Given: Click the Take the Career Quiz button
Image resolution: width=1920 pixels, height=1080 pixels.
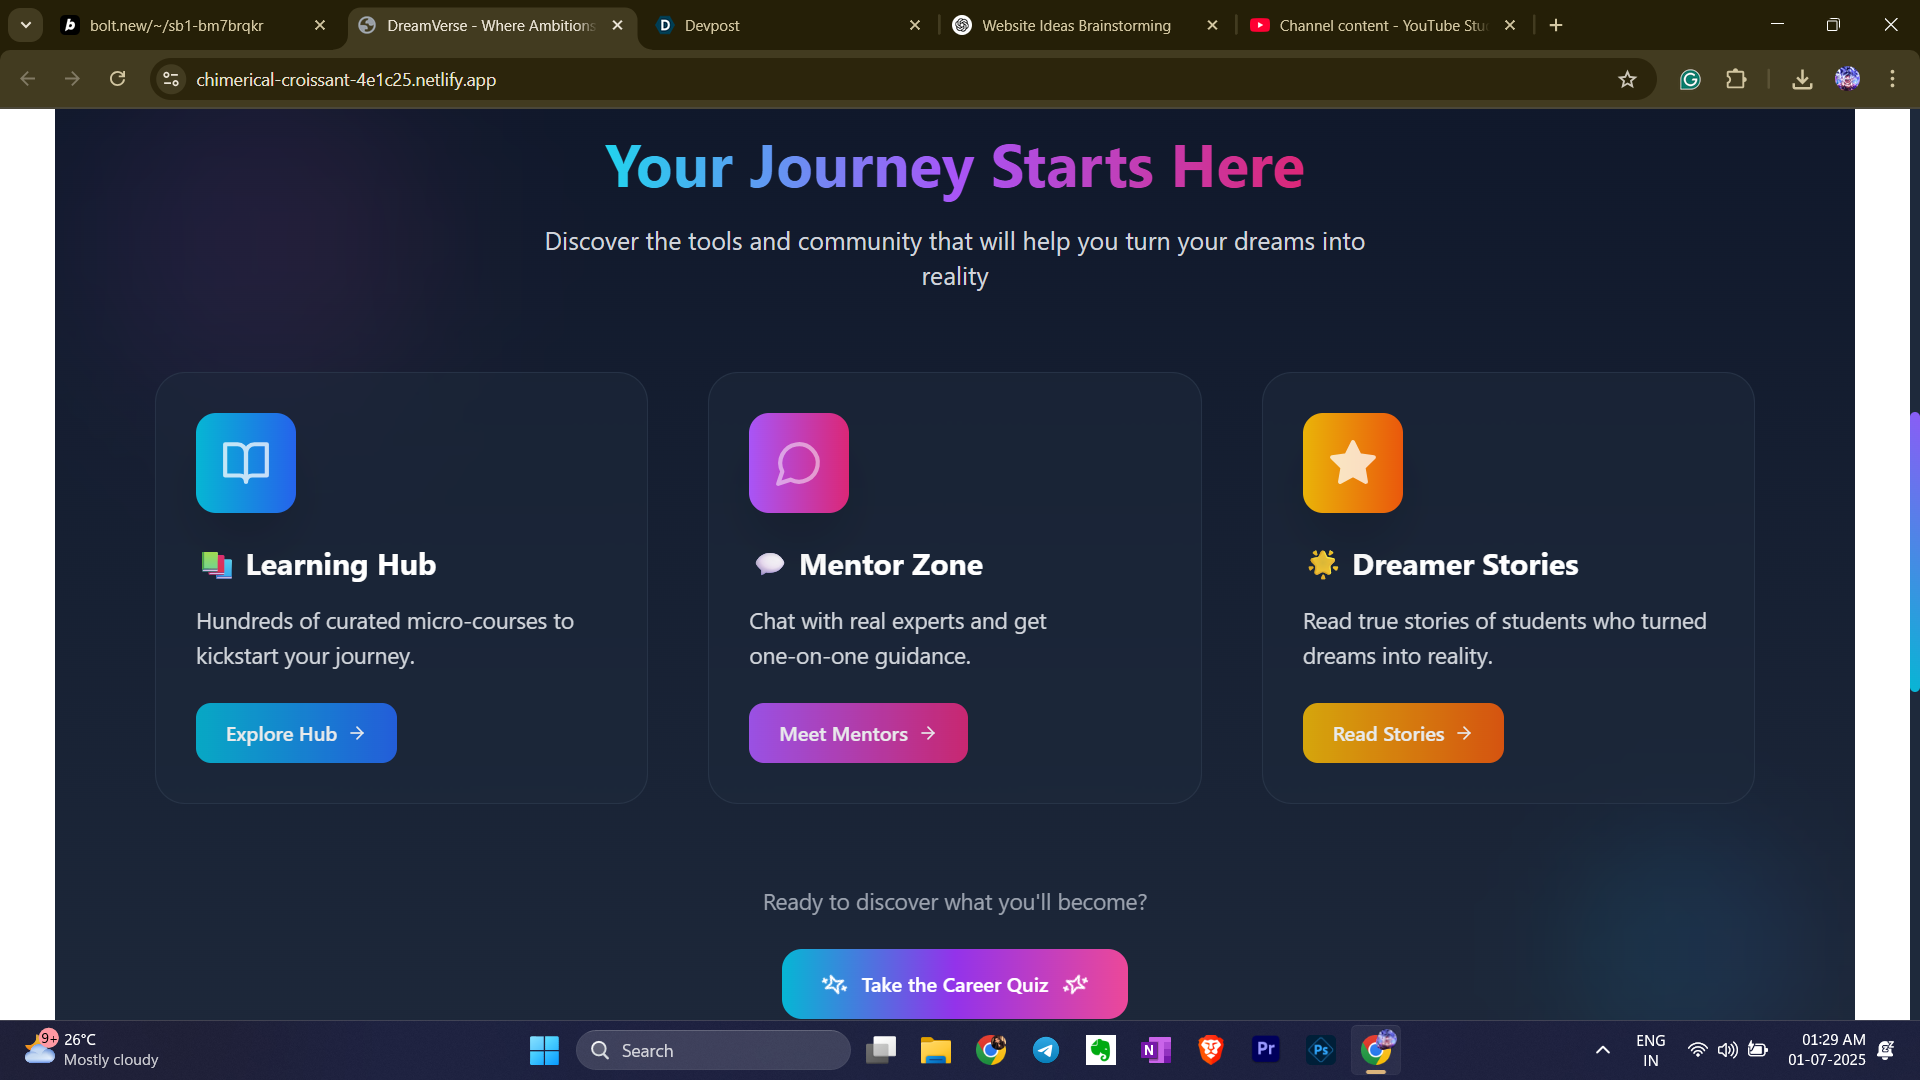Looking at the screenshot, I should point(954,984).
